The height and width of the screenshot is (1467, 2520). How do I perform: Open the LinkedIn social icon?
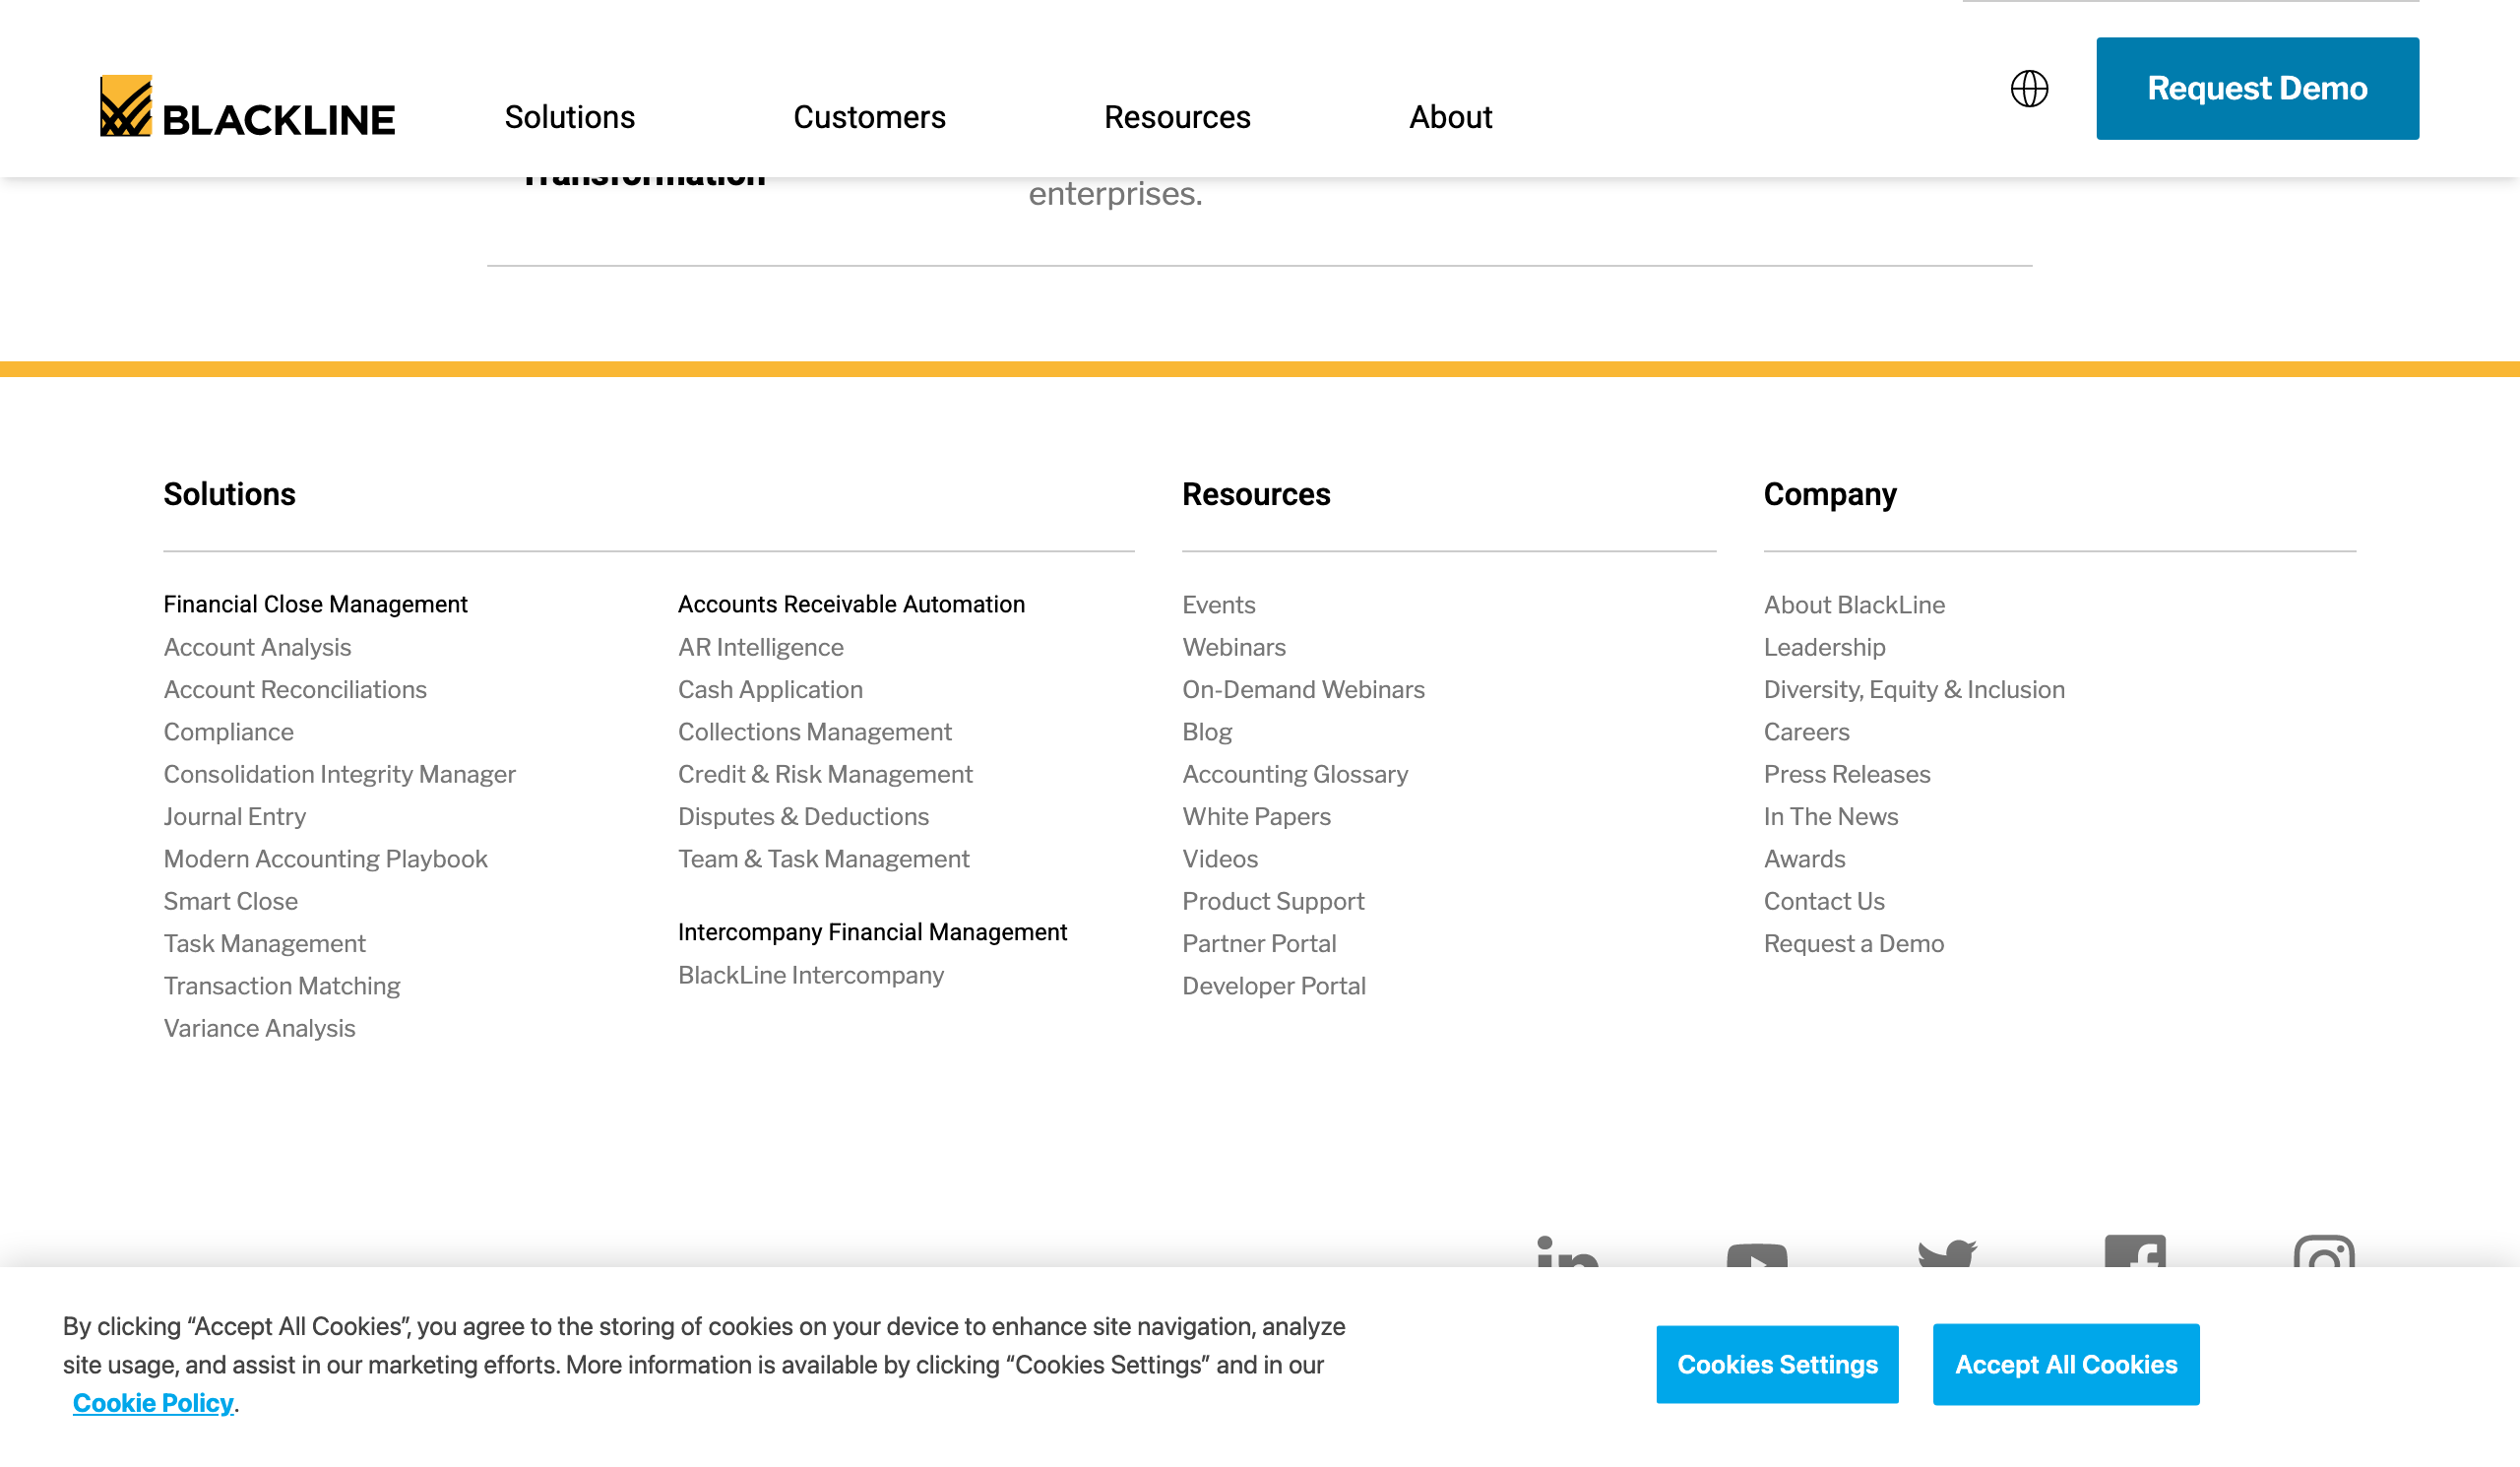pos(1567,1251)
